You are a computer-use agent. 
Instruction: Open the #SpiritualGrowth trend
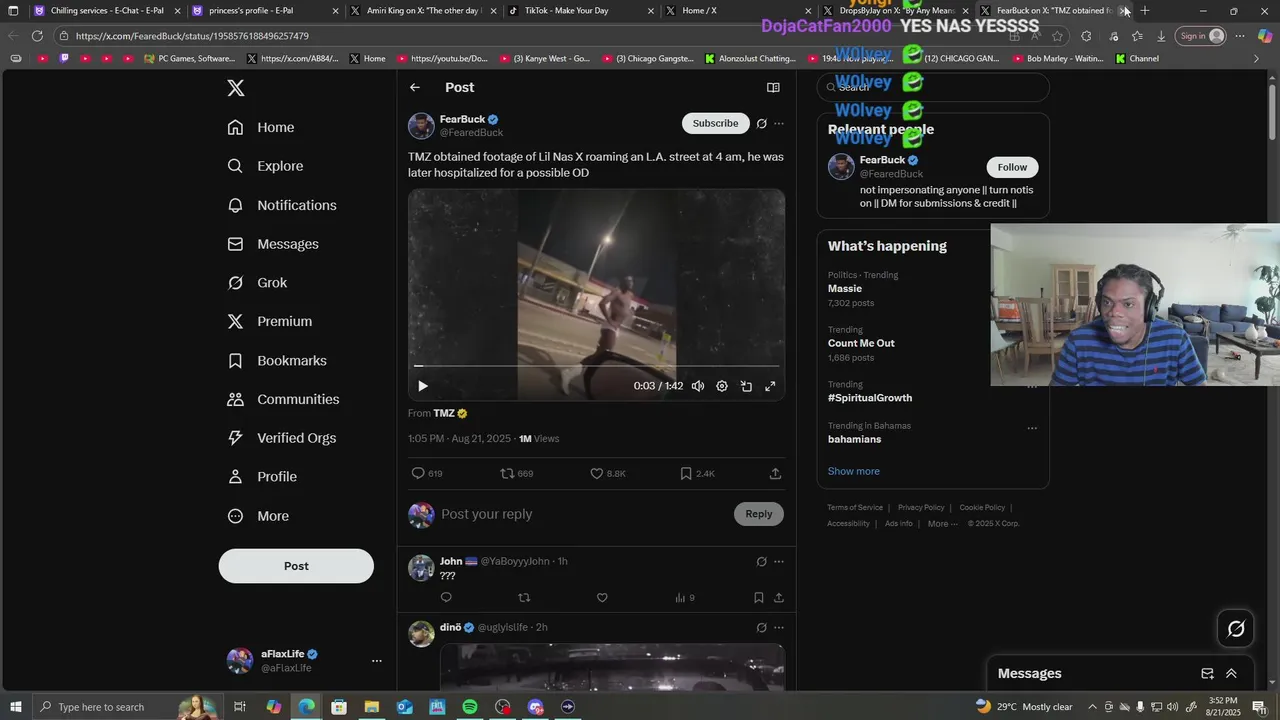pyautogui.click(x=870, y=397)
